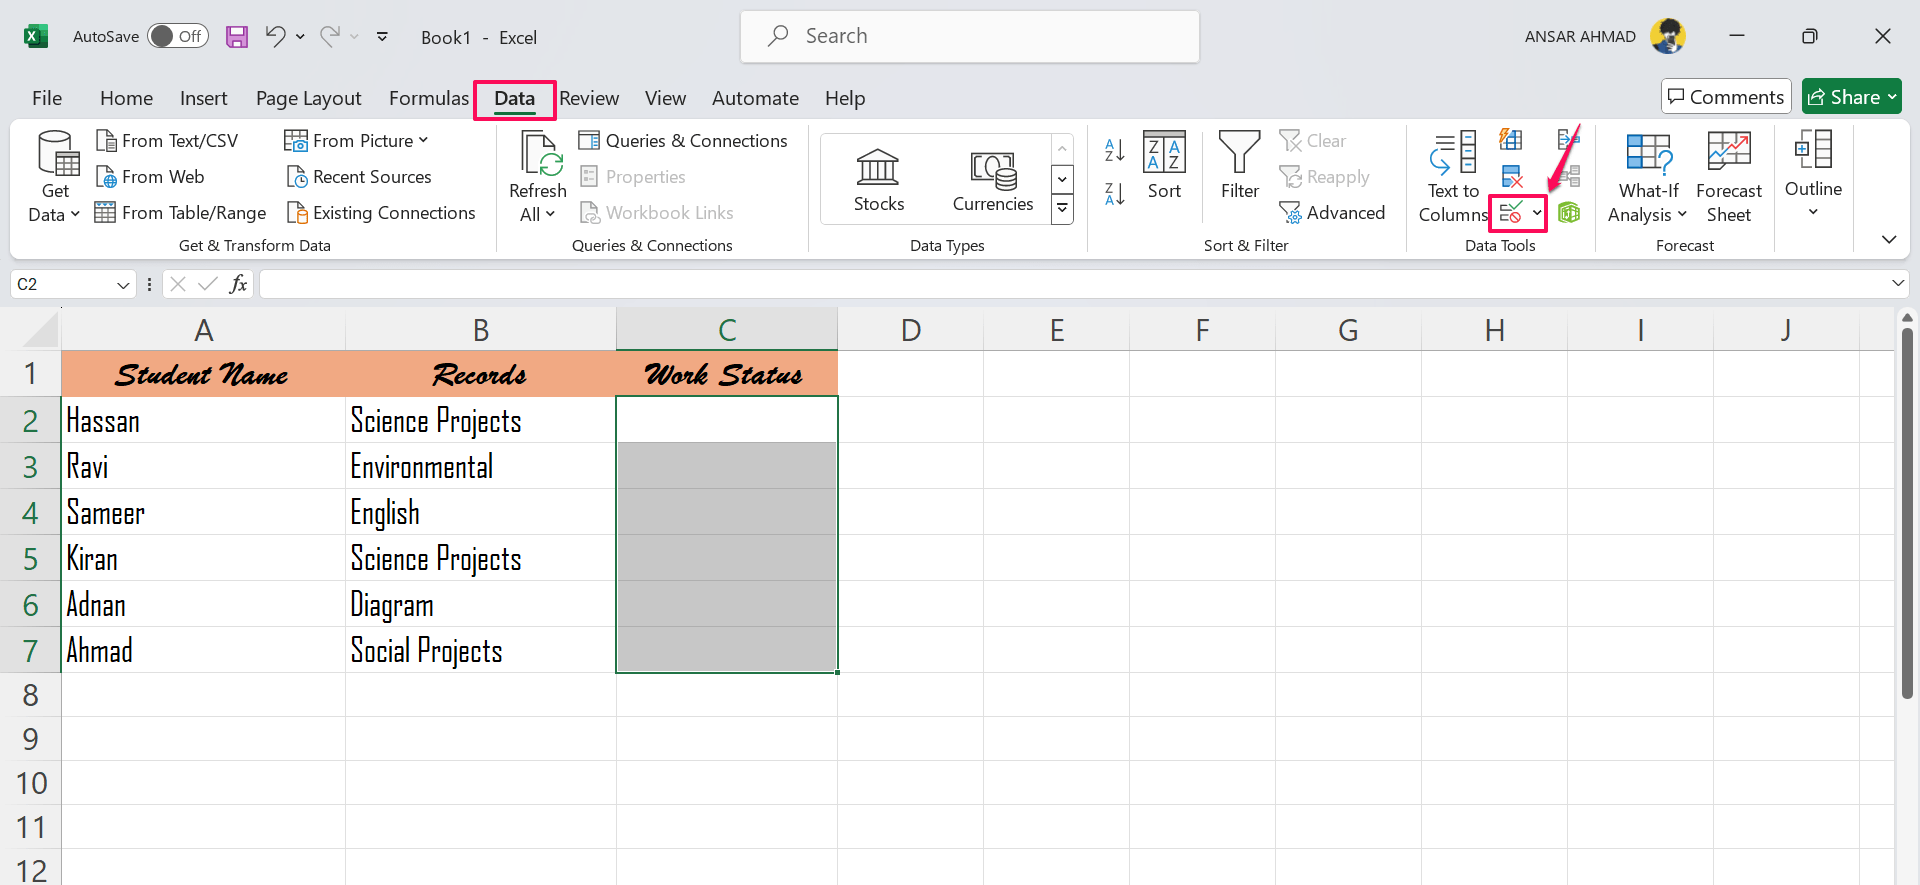
Task: Sort column Z to A descending
Action: (x=1114, y=193)
